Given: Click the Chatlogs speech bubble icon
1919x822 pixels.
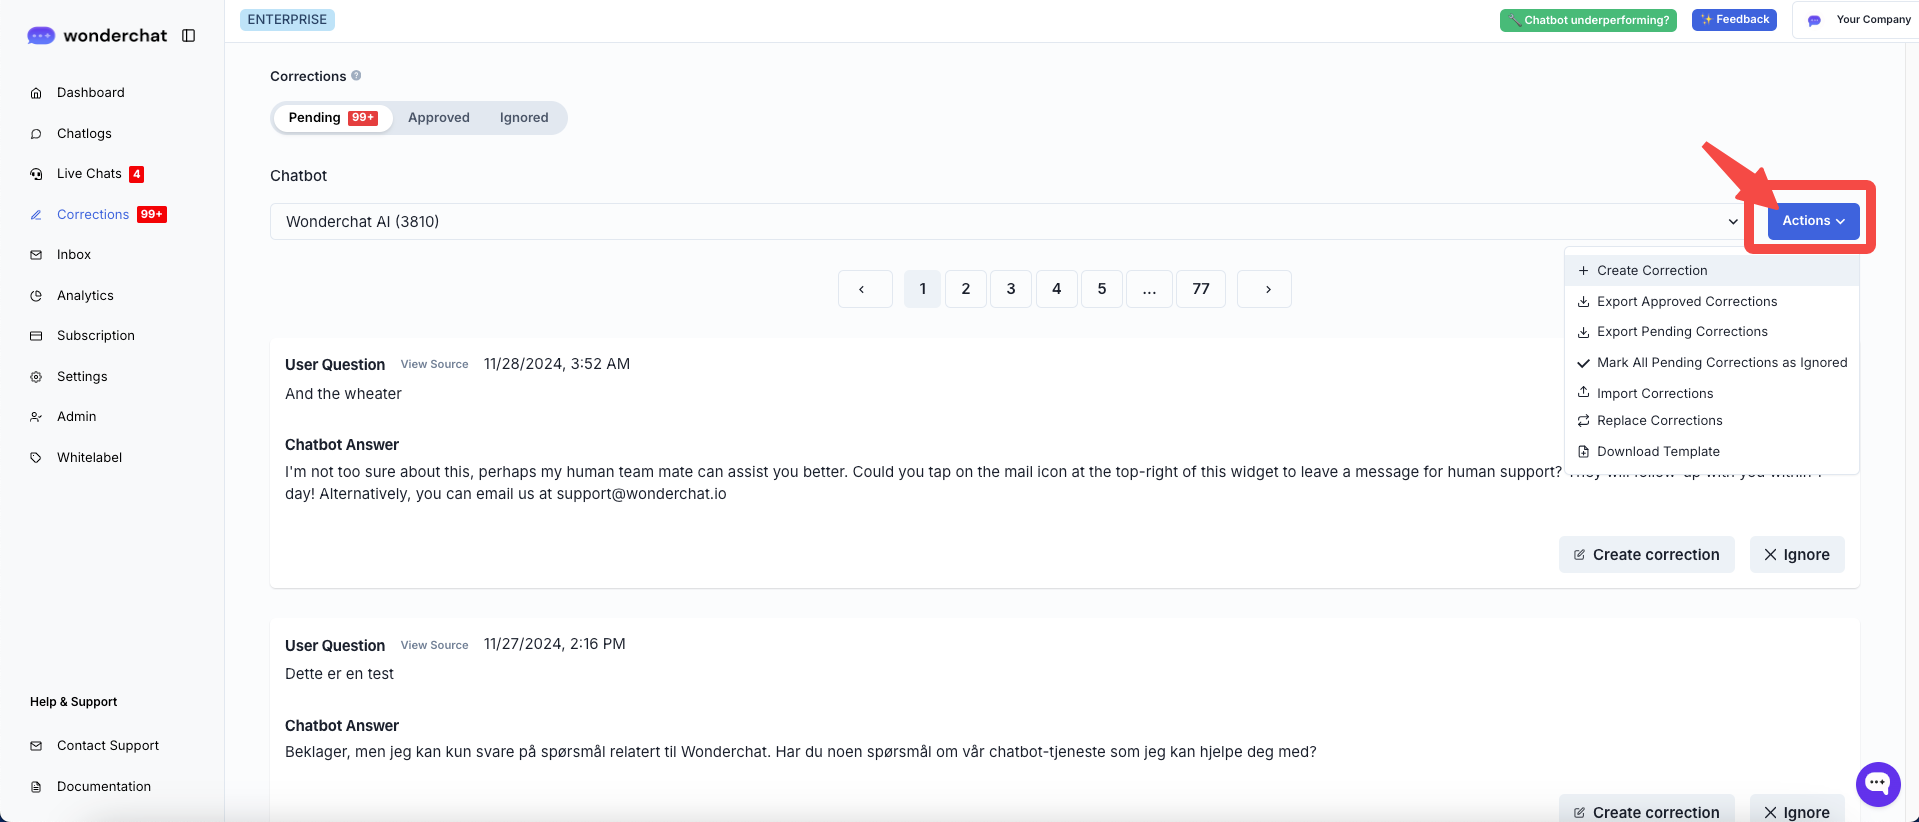Looking at the screenshot, I should tap(36, 134).
